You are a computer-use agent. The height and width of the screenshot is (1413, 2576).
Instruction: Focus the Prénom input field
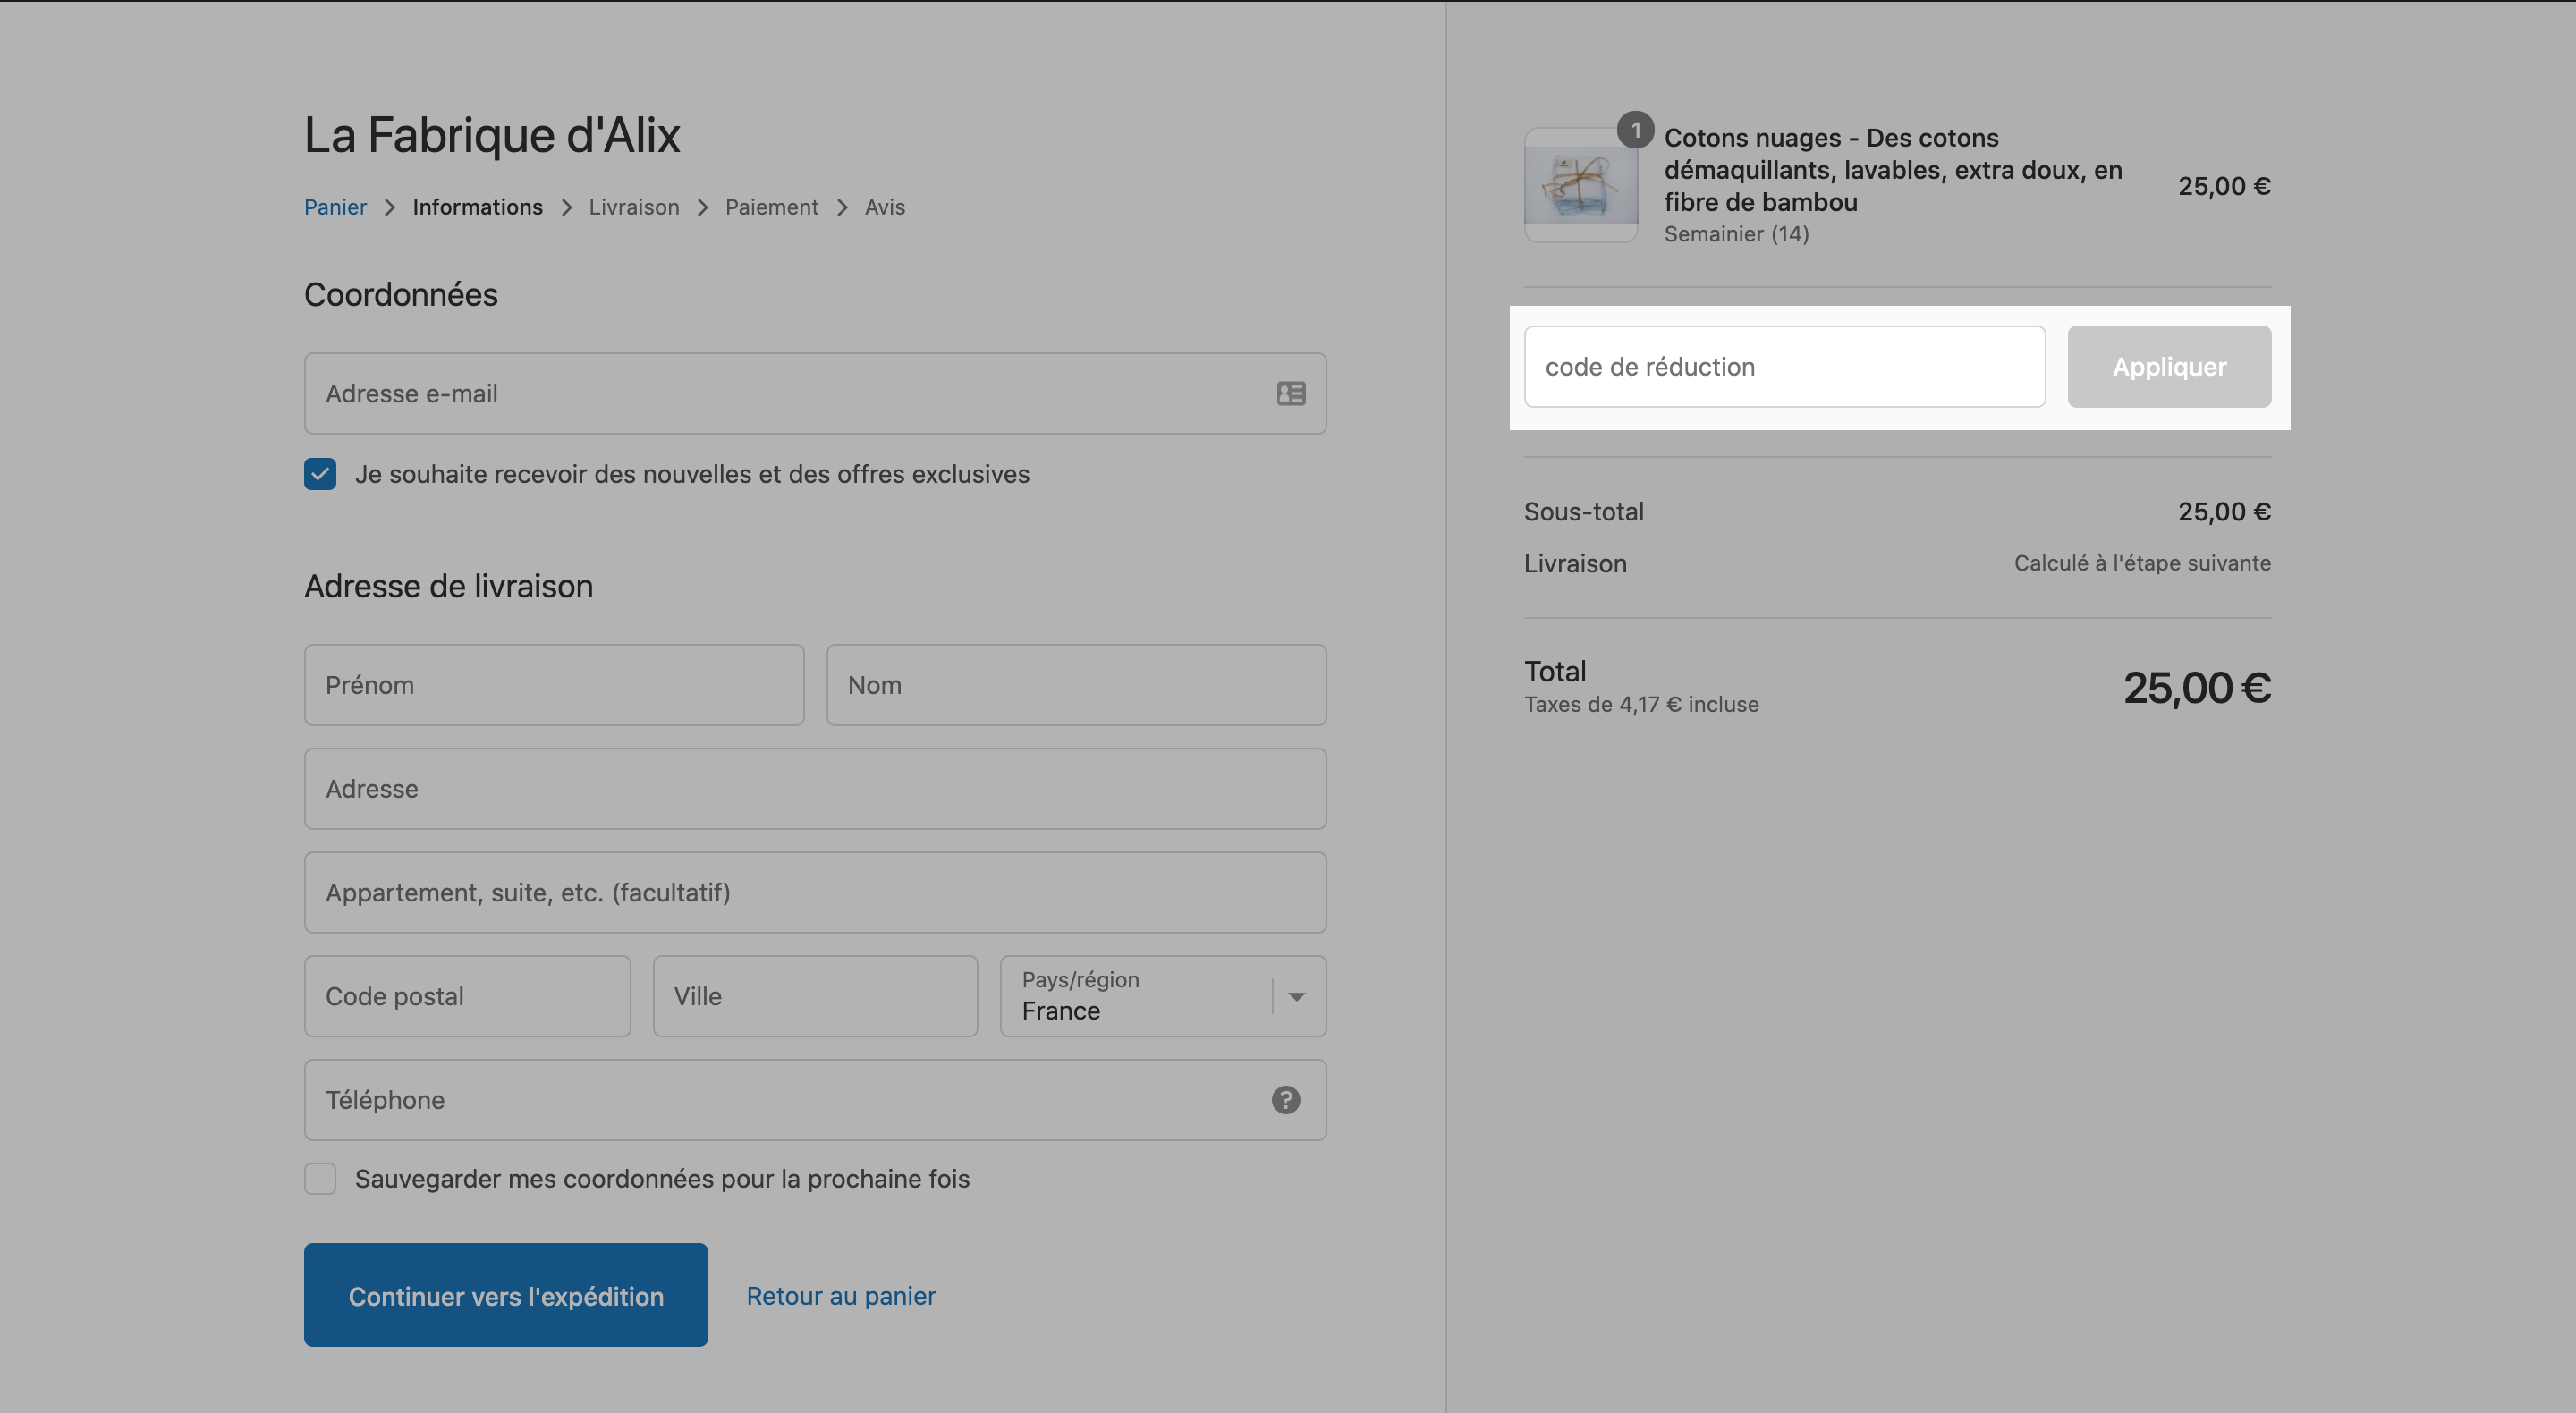coord(554,685)
